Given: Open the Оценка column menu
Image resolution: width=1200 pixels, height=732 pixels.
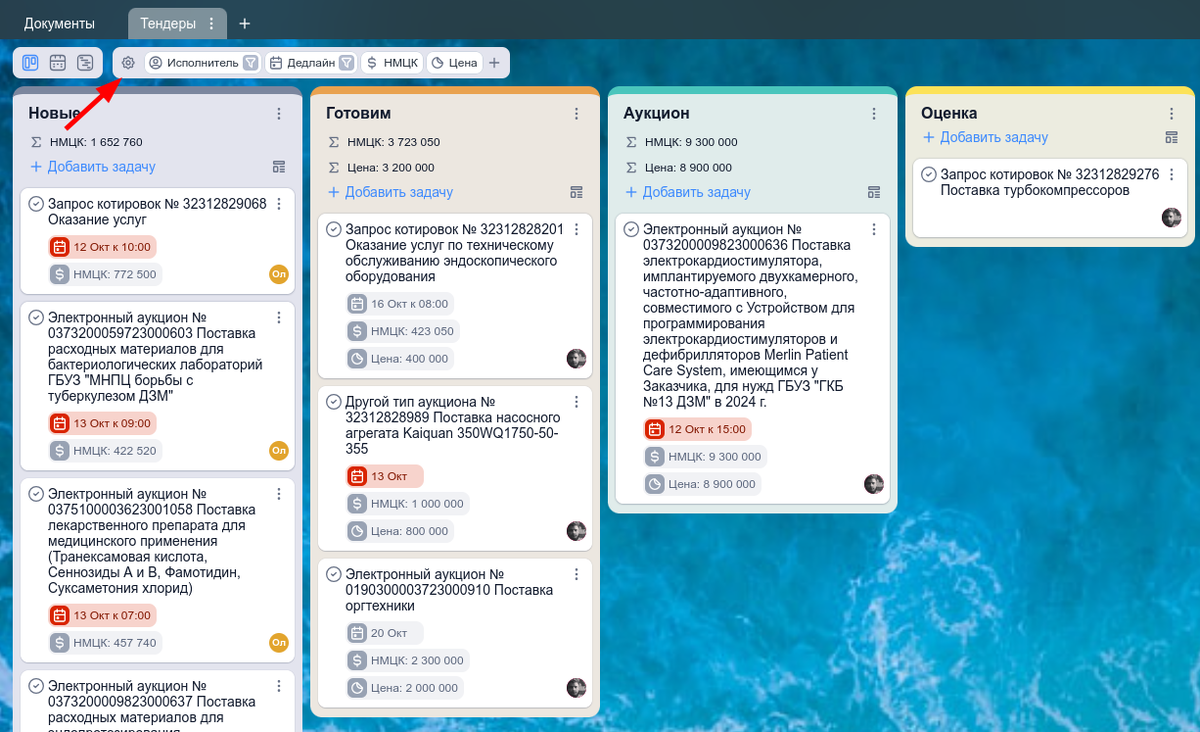Looking at the screenshot, I should 1172,114.
